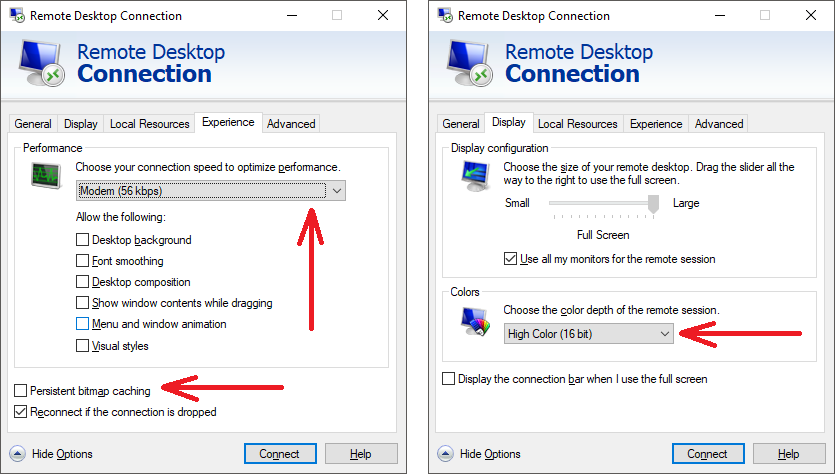
Task: Enable Desktop background checkbox
Action: (x=82, y=240)
